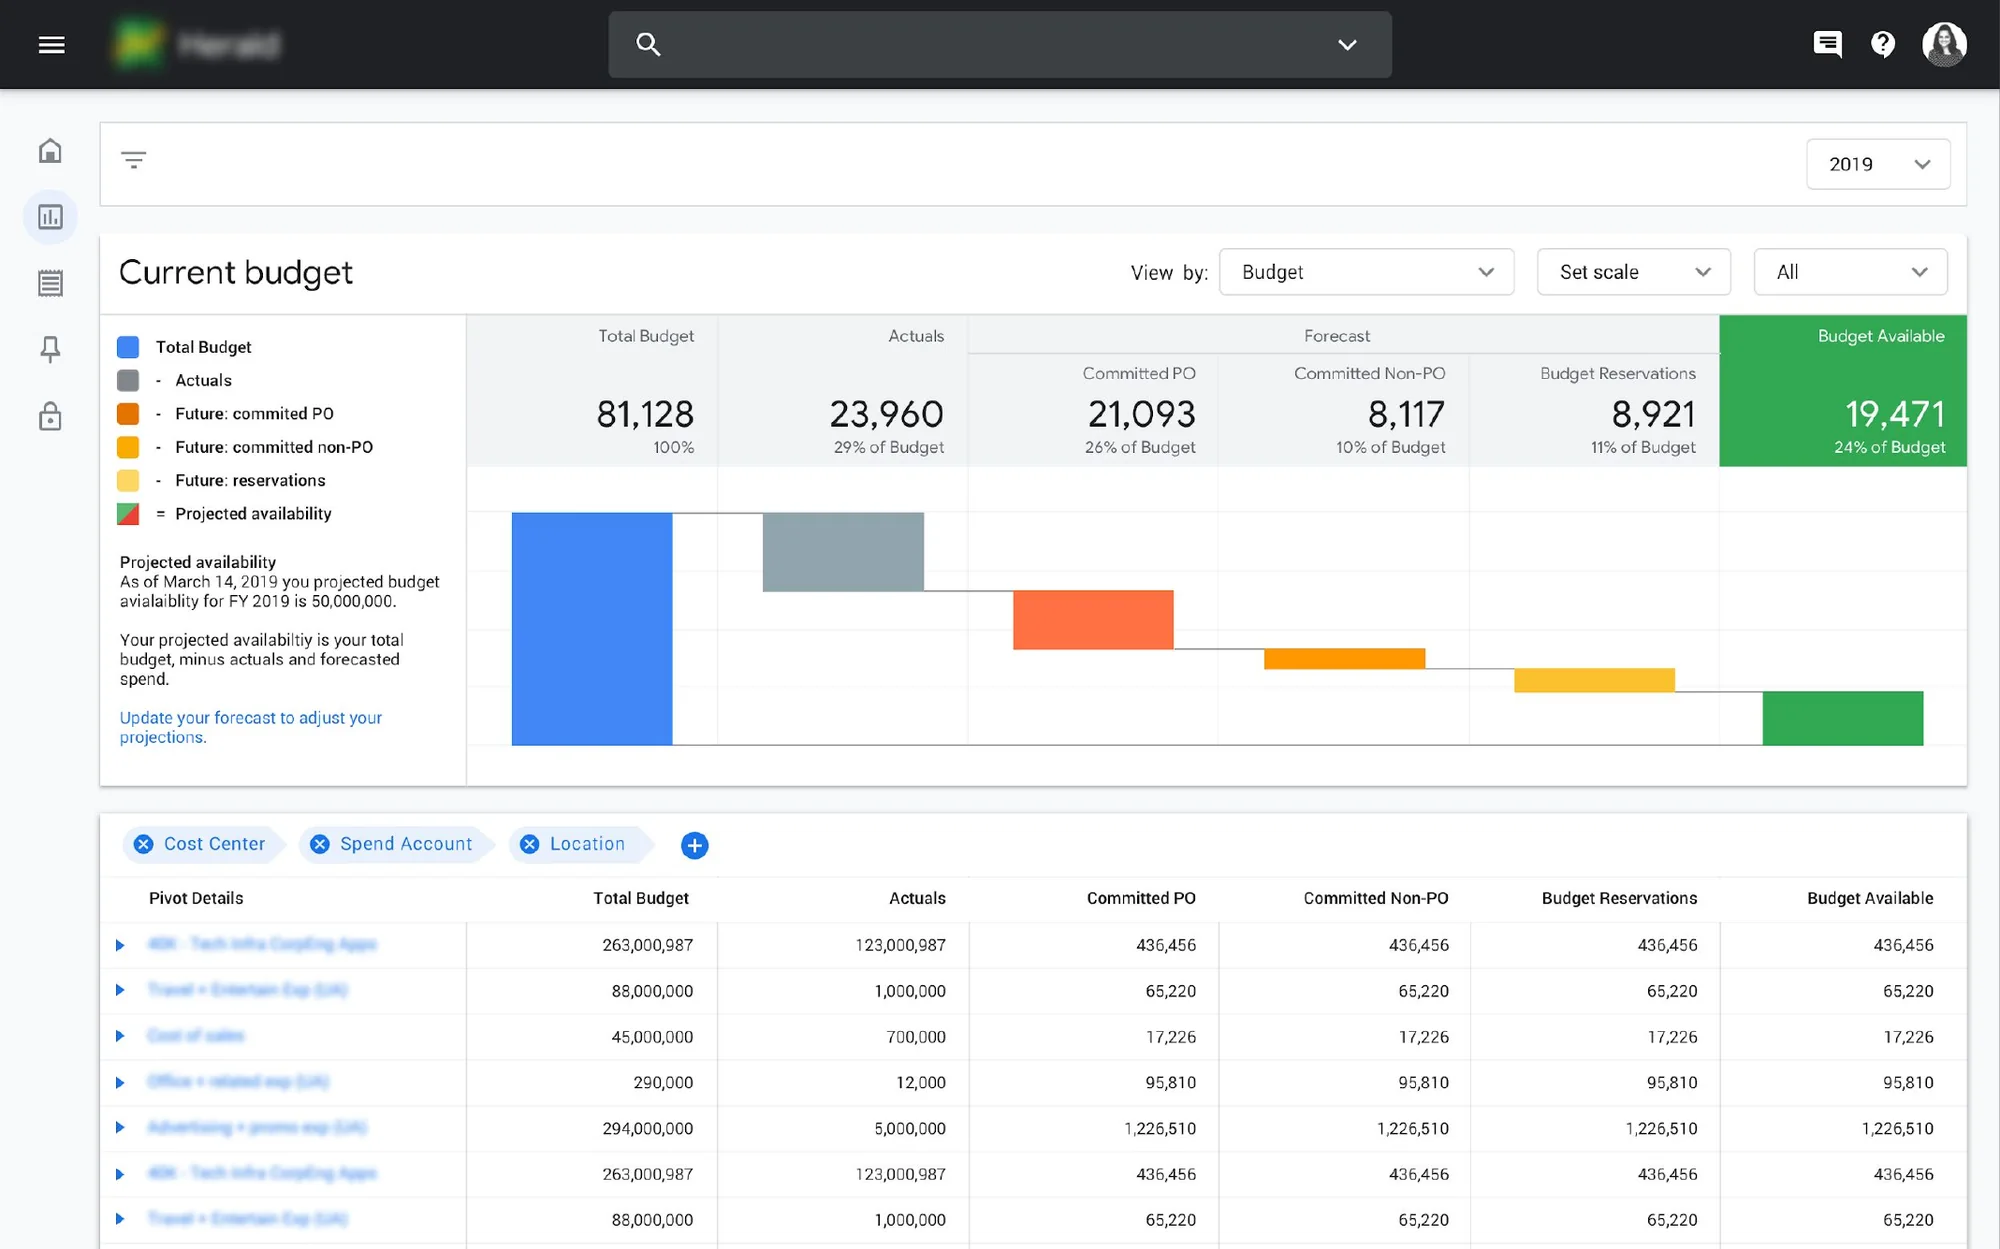Image resolution: width=2000 pixels, height=1249 pixels.
Task: Click the yellow Budget Reservations chart bar
Action: (x=1594, y=680)
